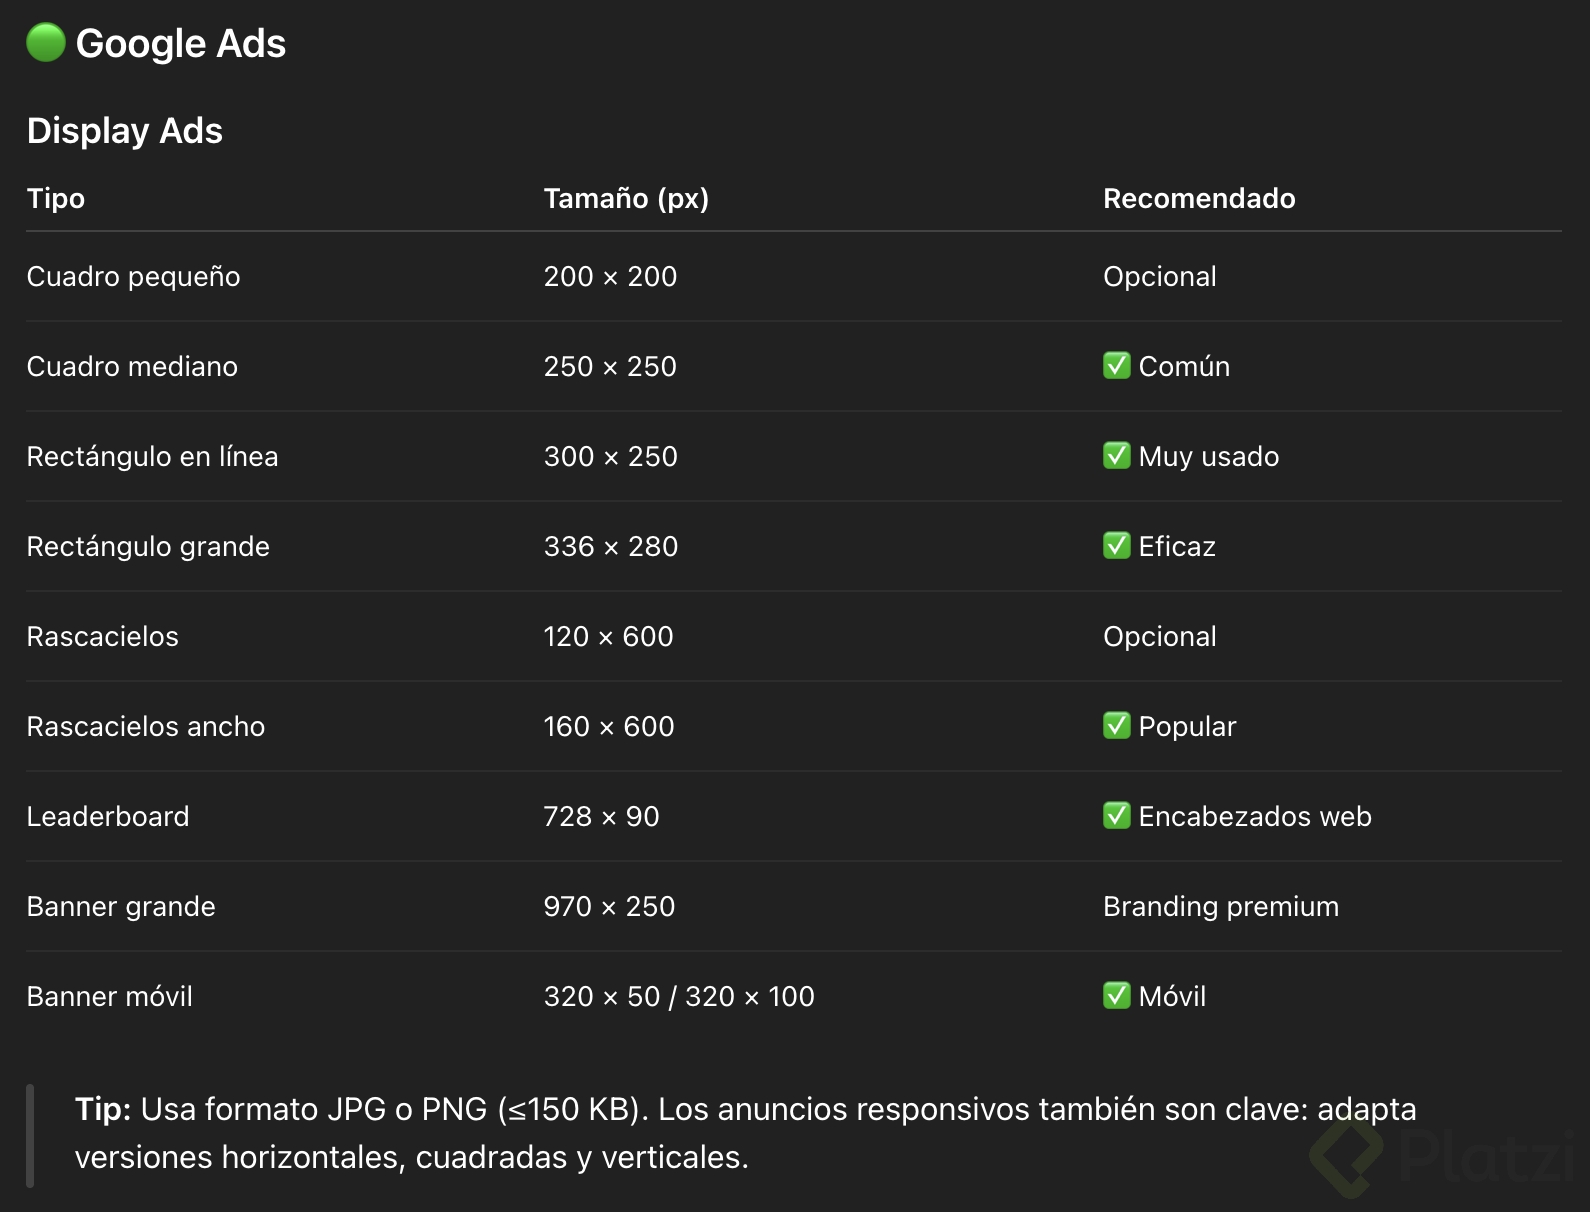
Task: Click the checkmark emoji beside Eficaz
Action: tap(1116, 546)
